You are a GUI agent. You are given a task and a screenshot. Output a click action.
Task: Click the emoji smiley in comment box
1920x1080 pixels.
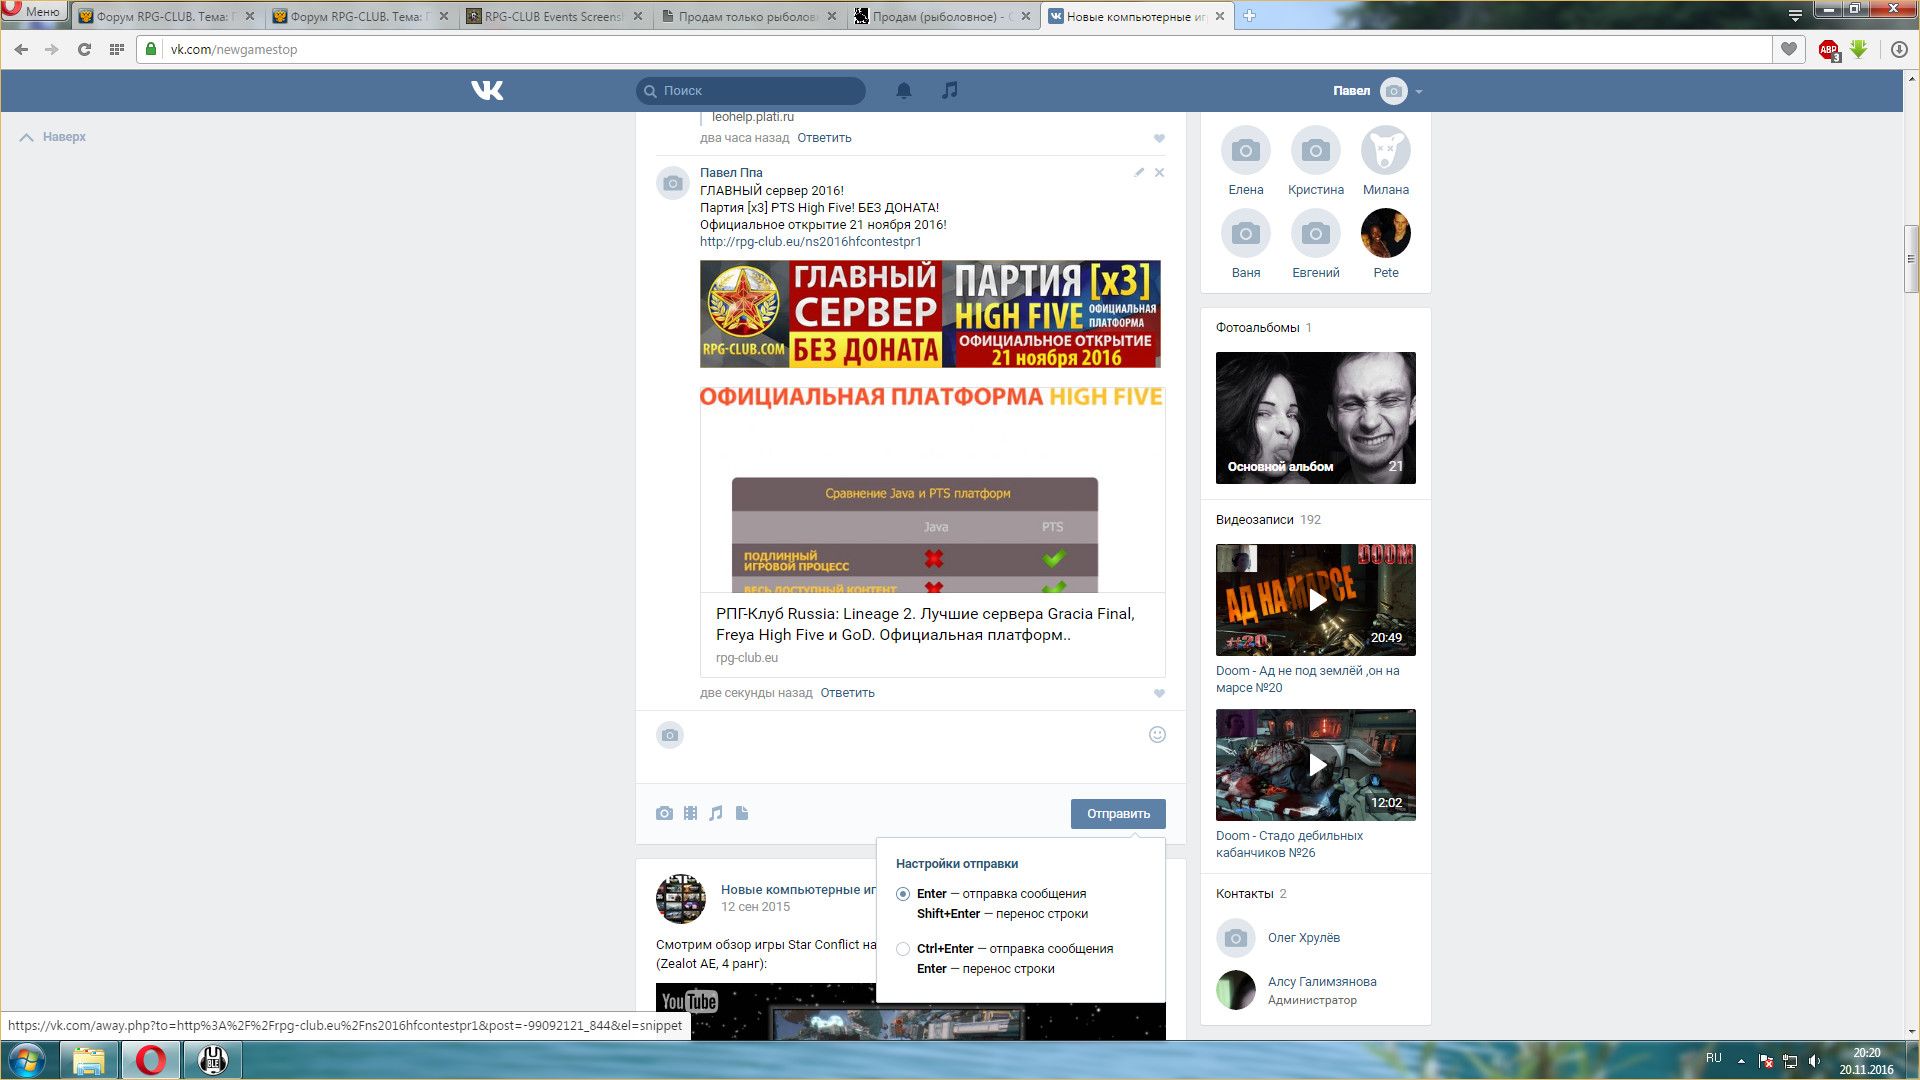point(1157,735)
